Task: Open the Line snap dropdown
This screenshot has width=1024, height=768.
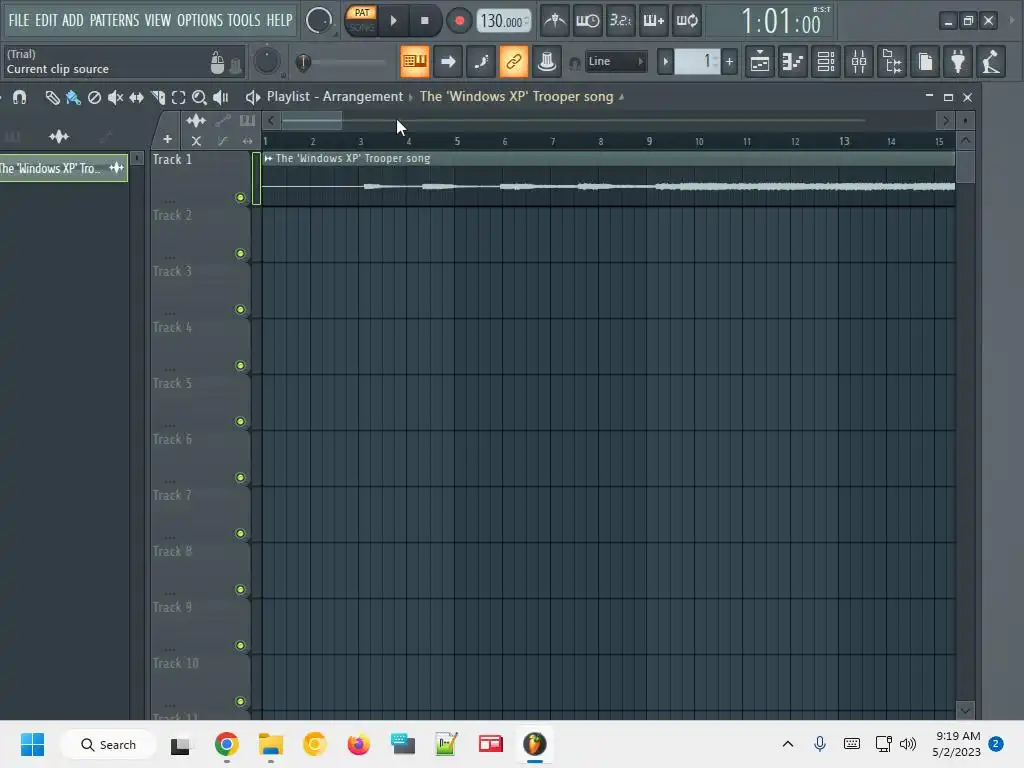Action: click(x=615, y=61)
